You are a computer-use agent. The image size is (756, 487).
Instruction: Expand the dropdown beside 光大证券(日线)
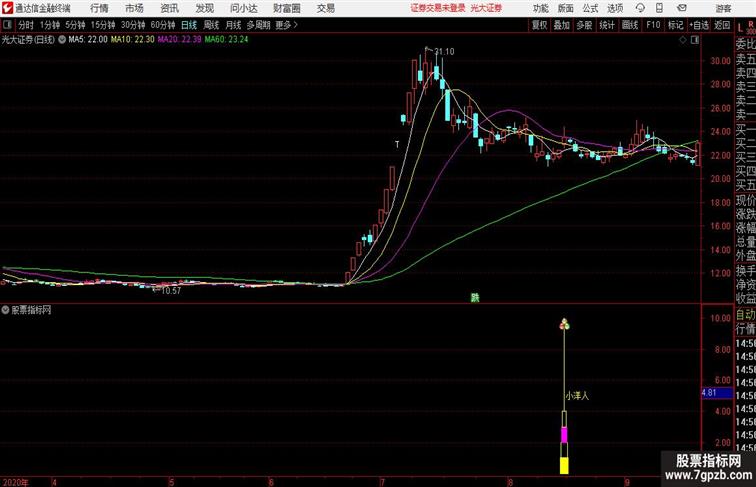62,40
